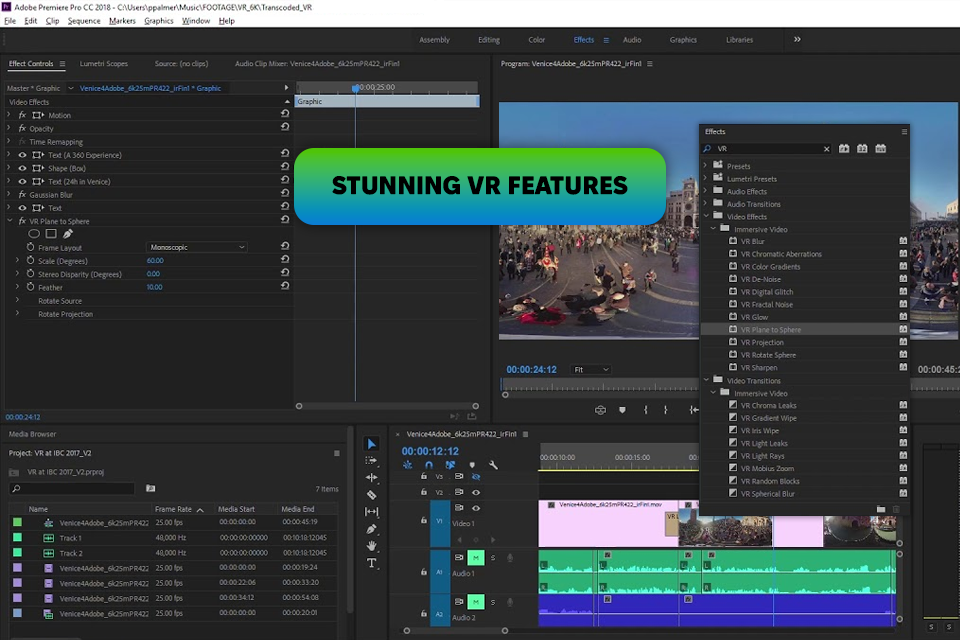The image size is (960, 640).
Task: Toggle Snap magnet in timeline
Action: (429, 465)
